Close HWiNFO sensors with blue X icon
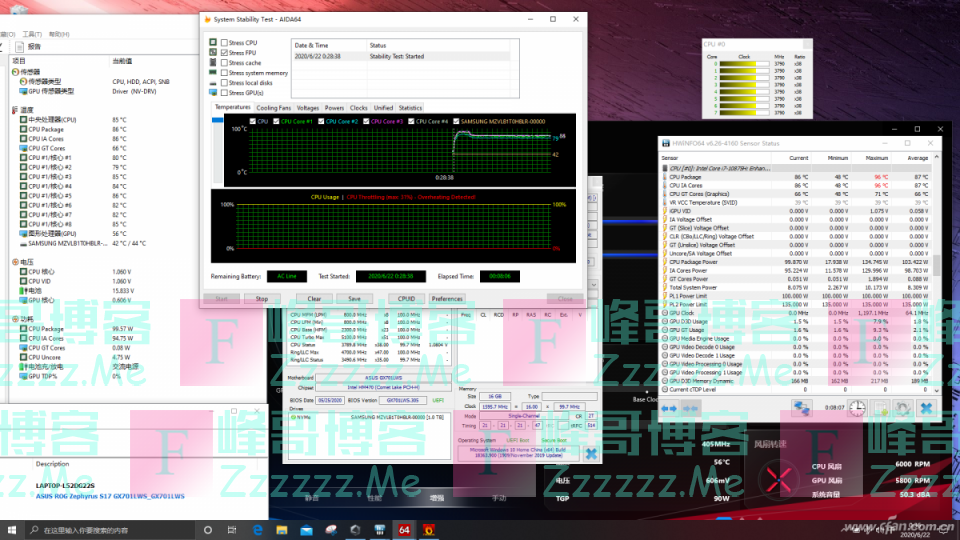The image size is (960, 540). pyautogui.click(x=926, y=408)
